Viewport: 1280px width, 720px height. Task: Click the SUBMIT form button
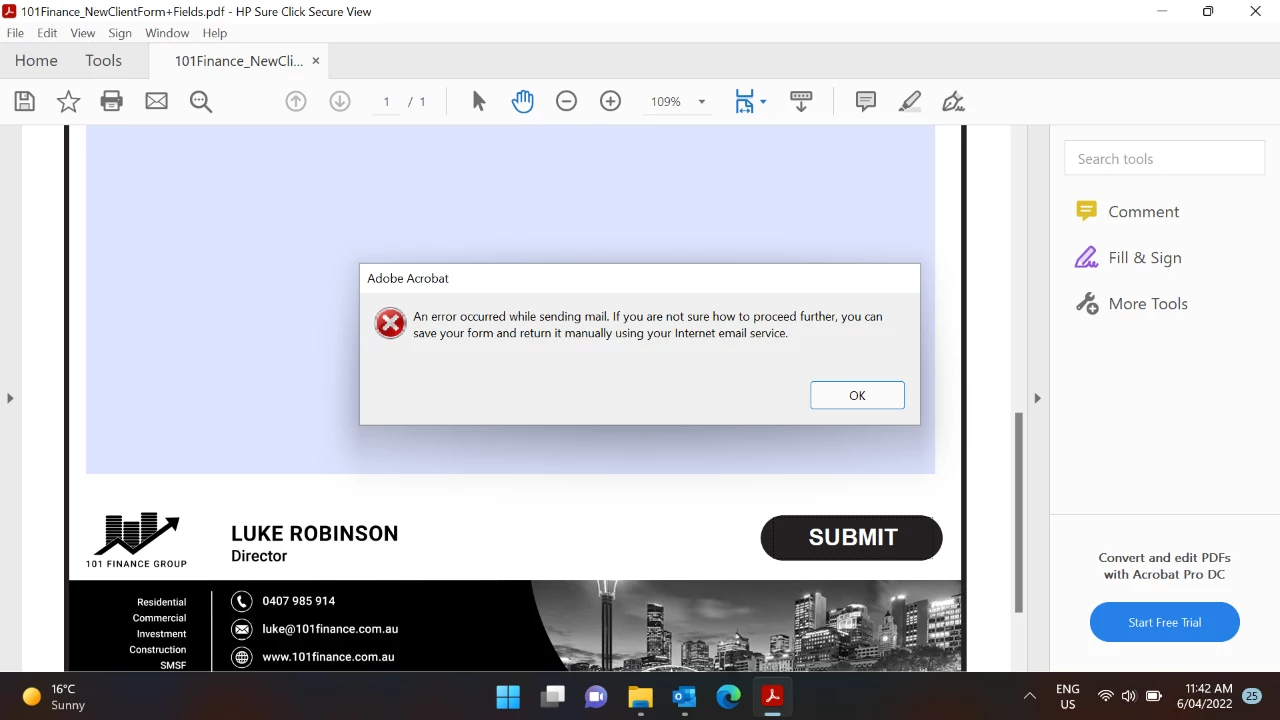(x=852, y=538)
